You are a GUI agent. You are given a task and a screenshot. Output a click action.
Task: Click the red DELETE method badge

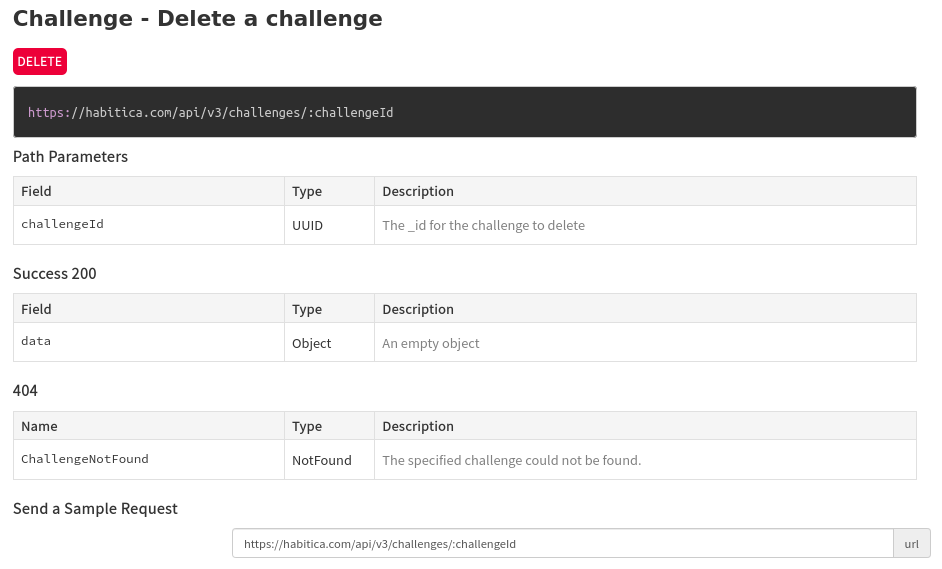tap(40, 61)
